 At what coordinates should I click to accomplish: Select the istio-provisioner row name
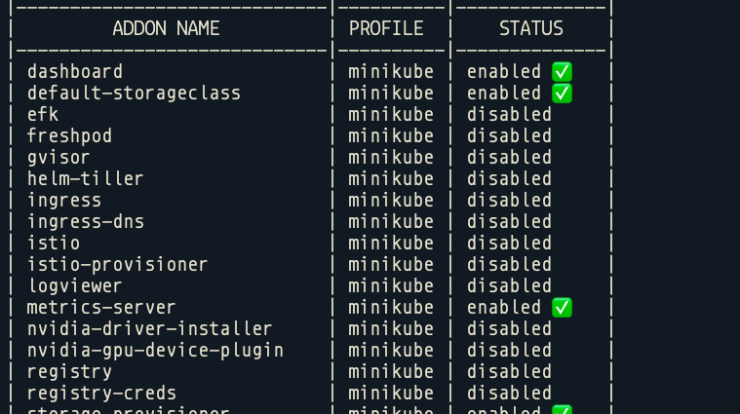click(x=118, y=265)
